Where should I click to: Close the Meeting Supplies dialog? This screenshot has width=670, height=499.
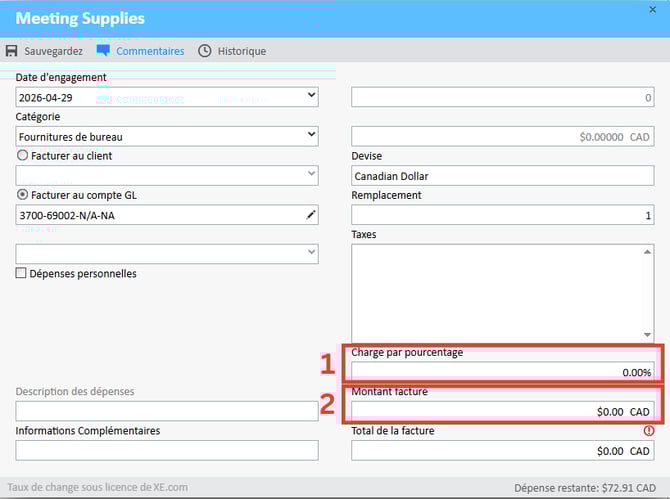point(653,10)
